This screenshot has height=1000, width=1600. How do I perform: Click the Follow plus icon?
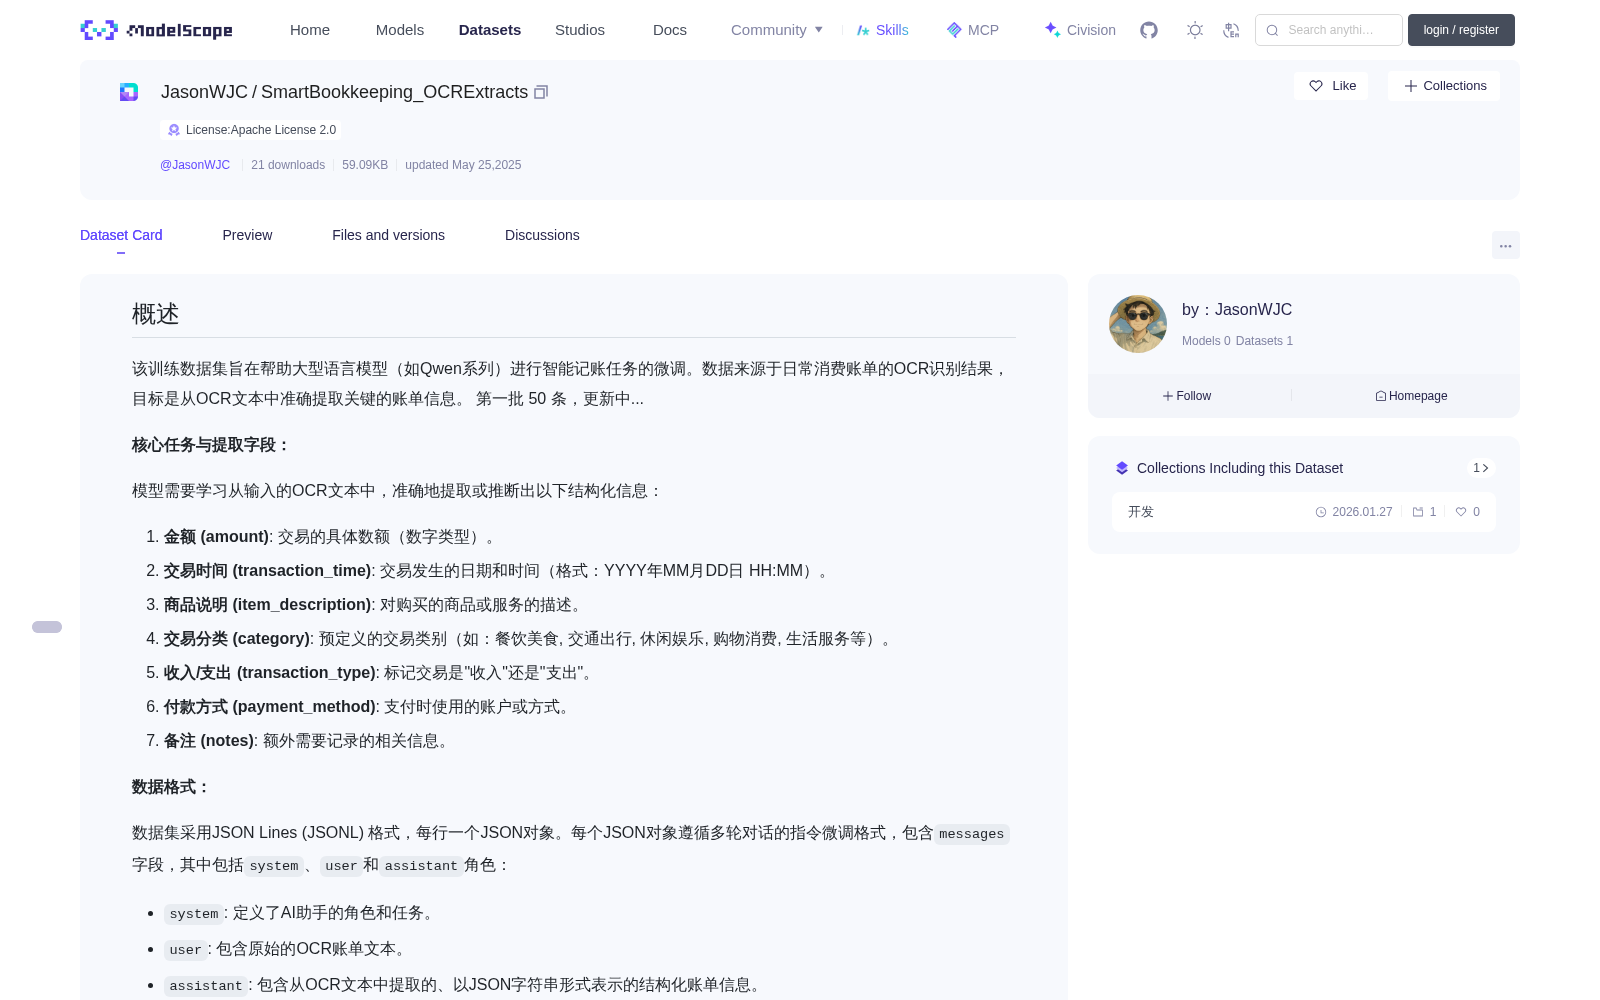point(1168,396)
